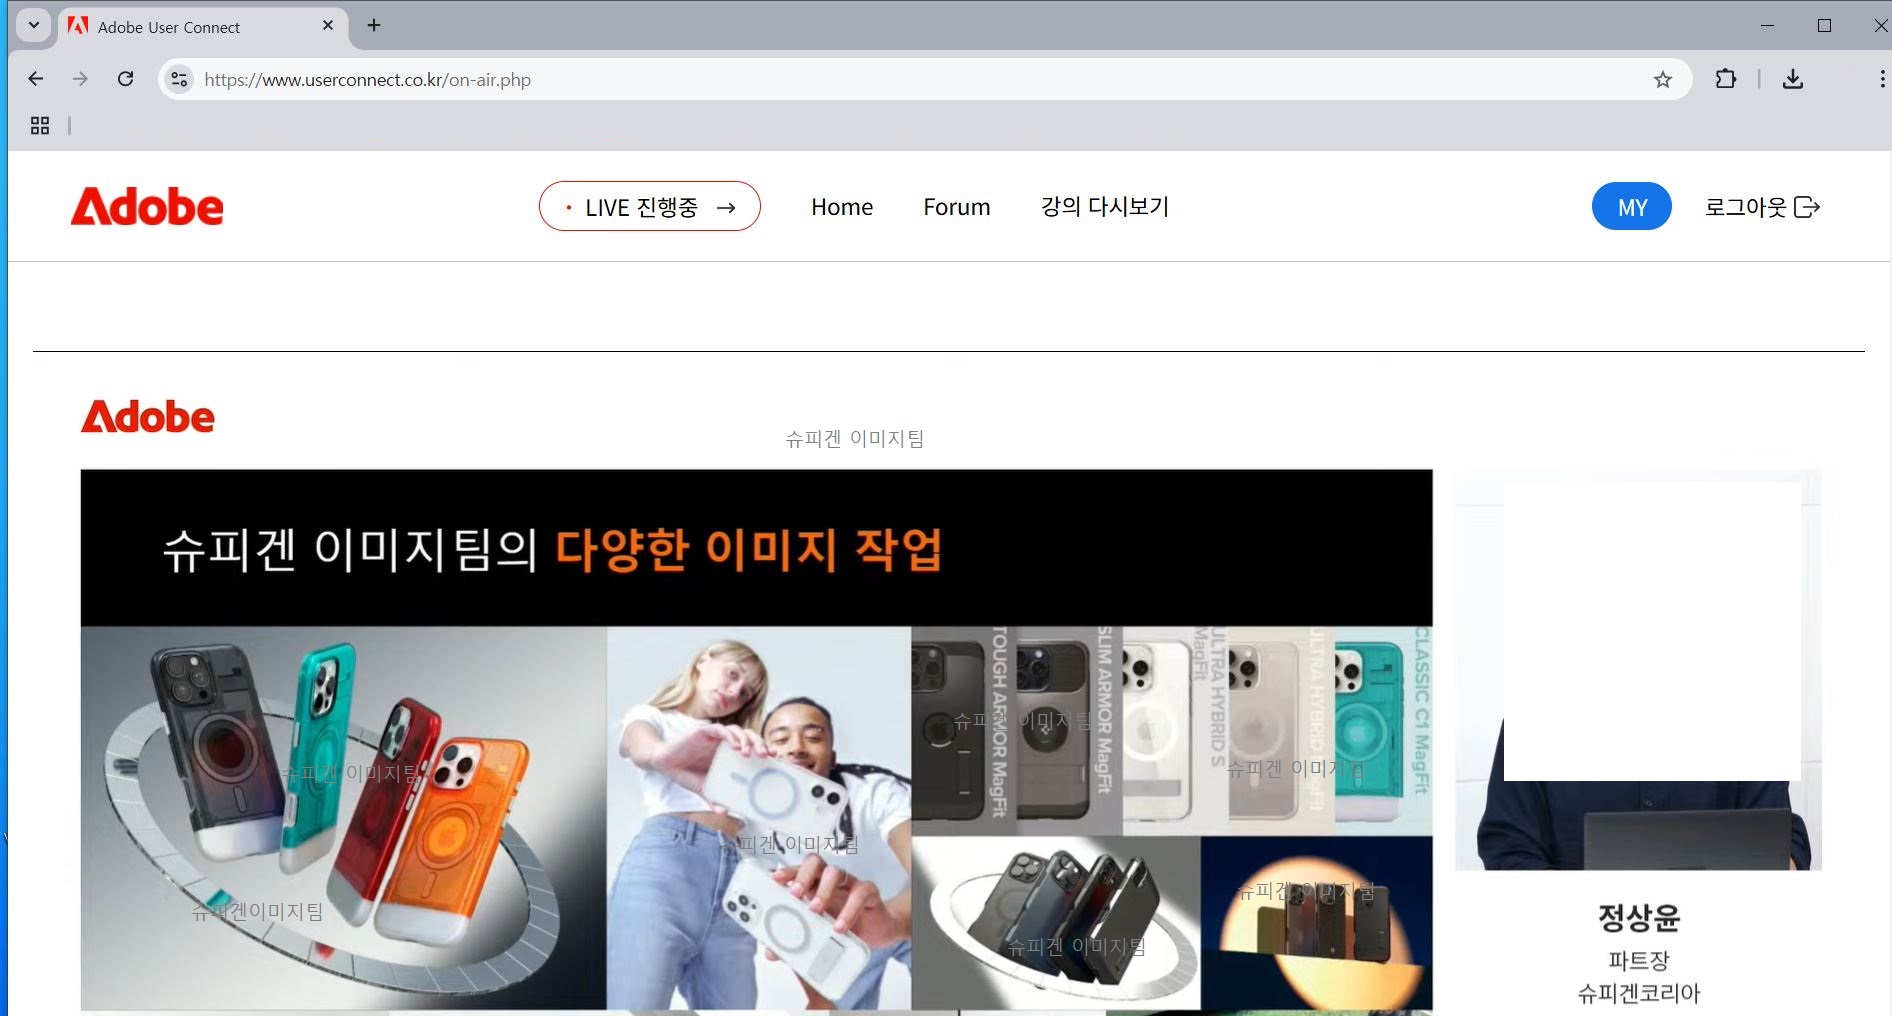Open the apps grid in bookmarks bar

(x=40, y=125)
